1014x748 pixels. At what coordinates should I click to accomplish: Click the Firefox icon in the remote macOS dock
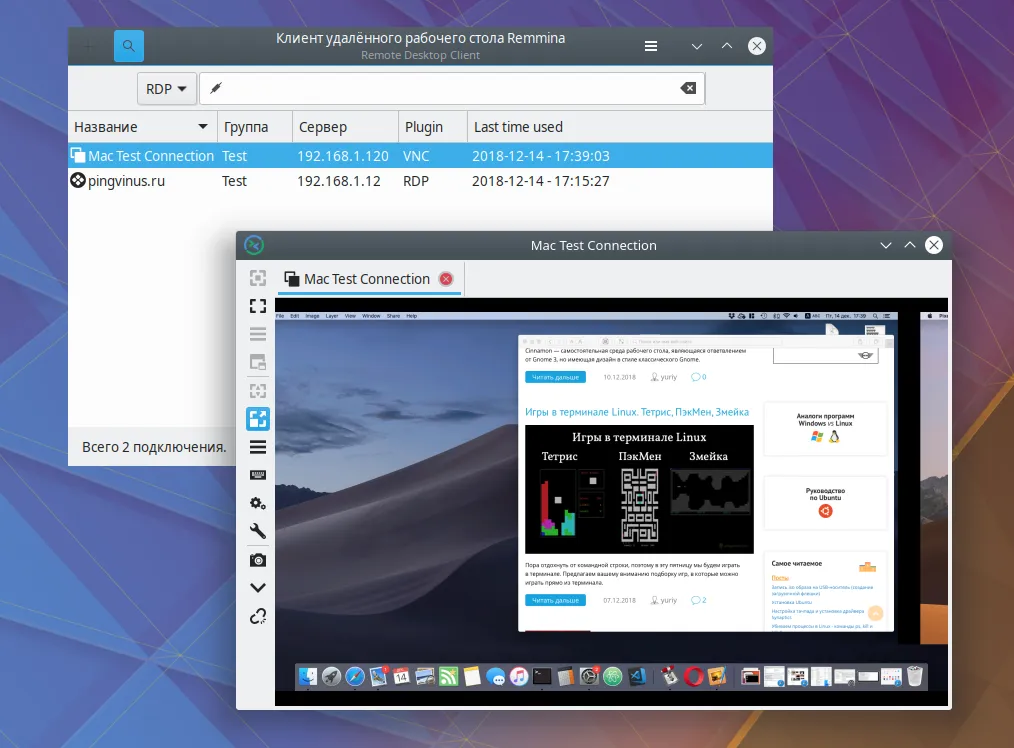coord(694,676)
